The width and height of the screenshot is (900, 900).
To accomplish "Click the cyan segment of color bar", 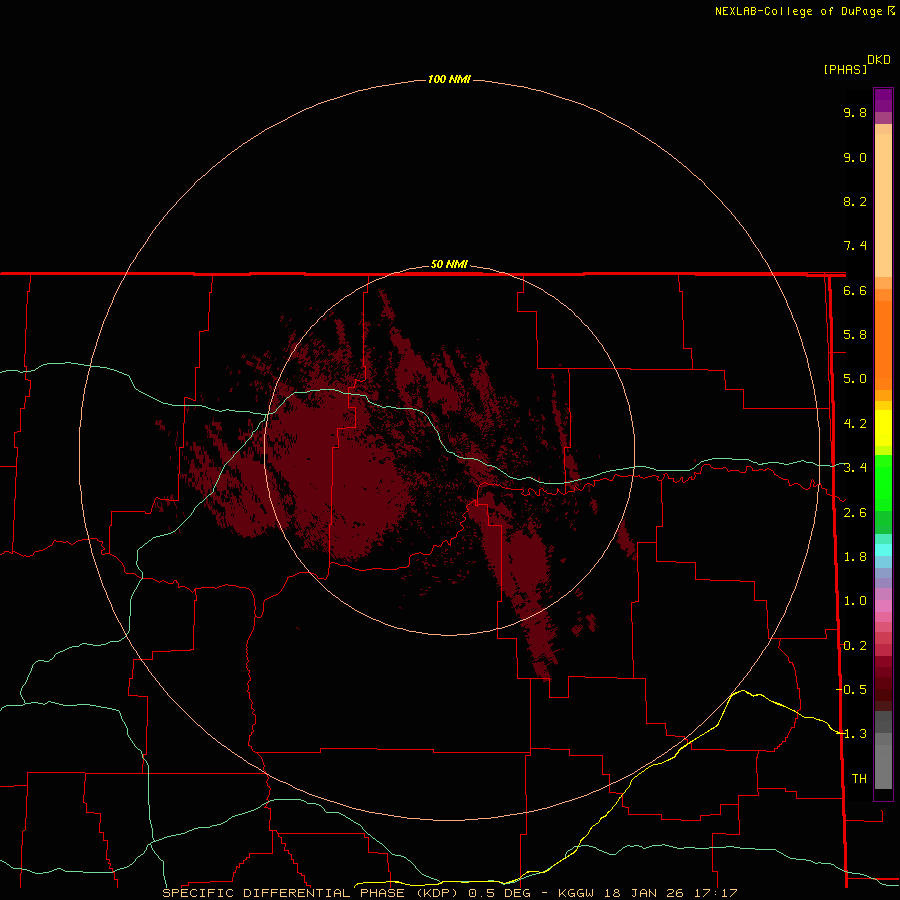I will [883, 550].
